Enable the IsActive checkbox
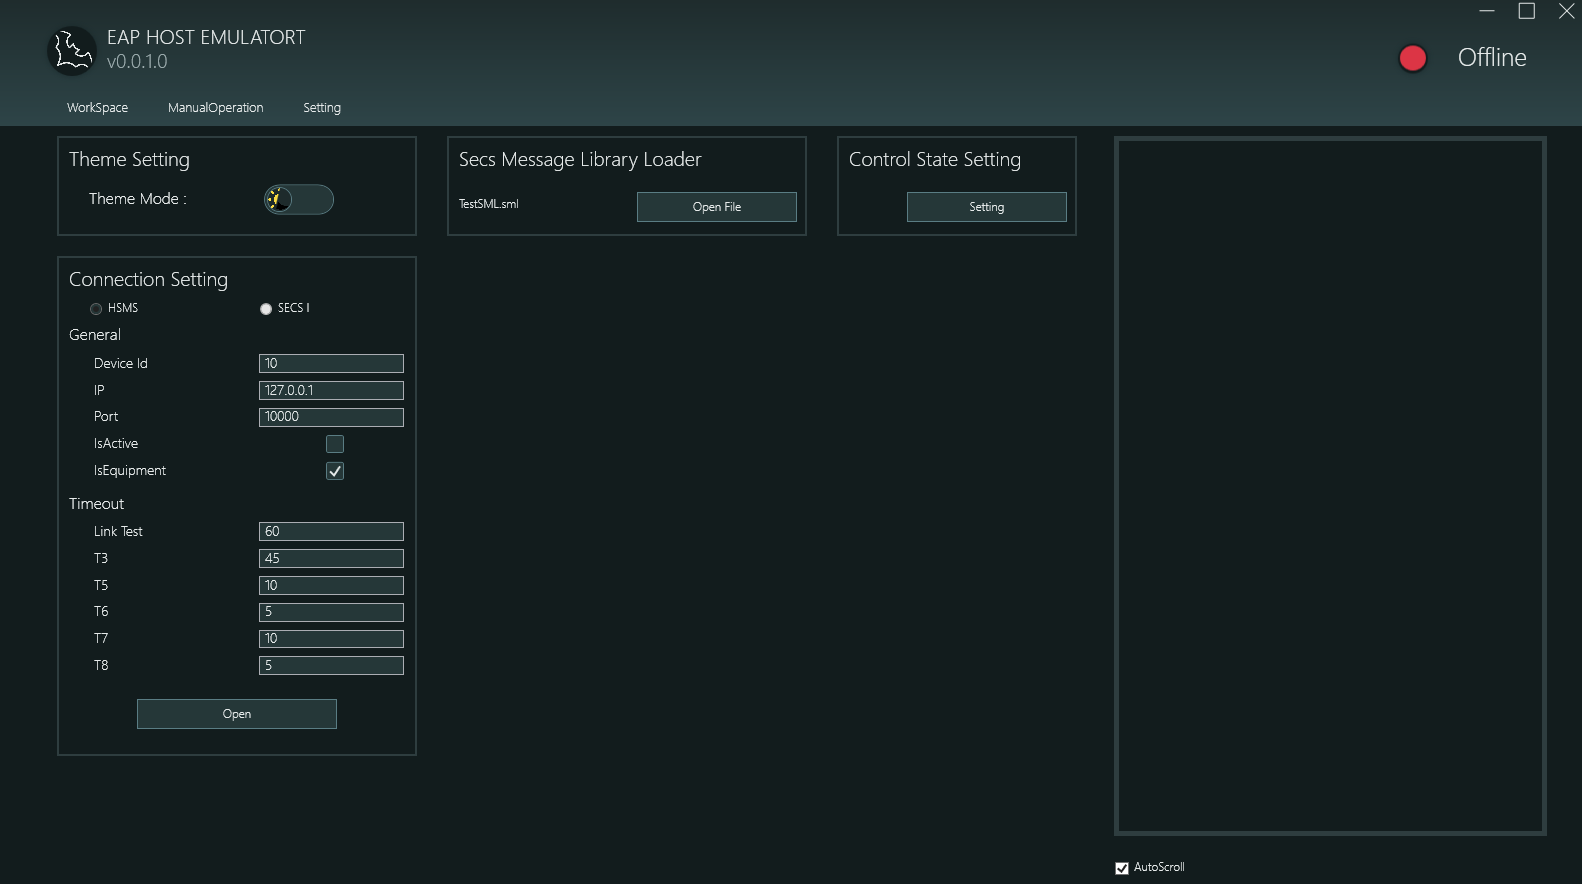This screenshot has height=884, width=1582. [x=335, y=444]
